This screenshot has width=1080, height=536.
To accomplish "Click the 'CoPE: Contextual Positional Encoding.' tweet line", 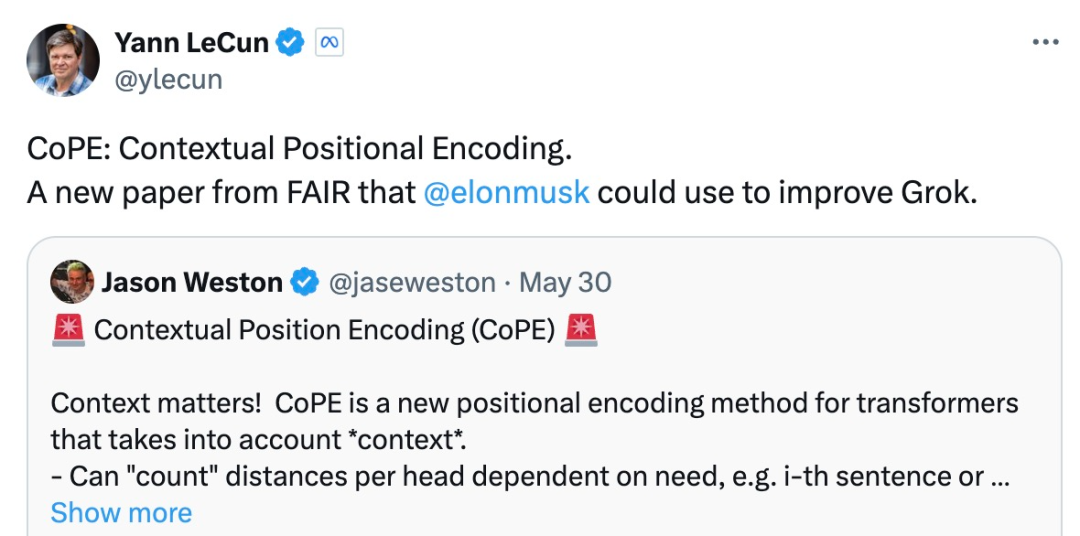I will [x=300, y=150].
